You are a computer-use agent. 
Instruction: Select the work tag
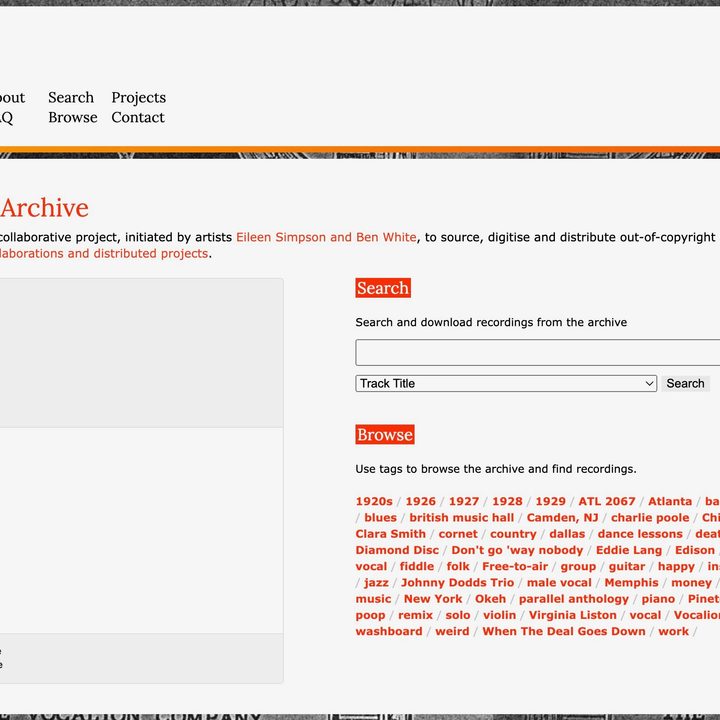click(x=673, y=632)
